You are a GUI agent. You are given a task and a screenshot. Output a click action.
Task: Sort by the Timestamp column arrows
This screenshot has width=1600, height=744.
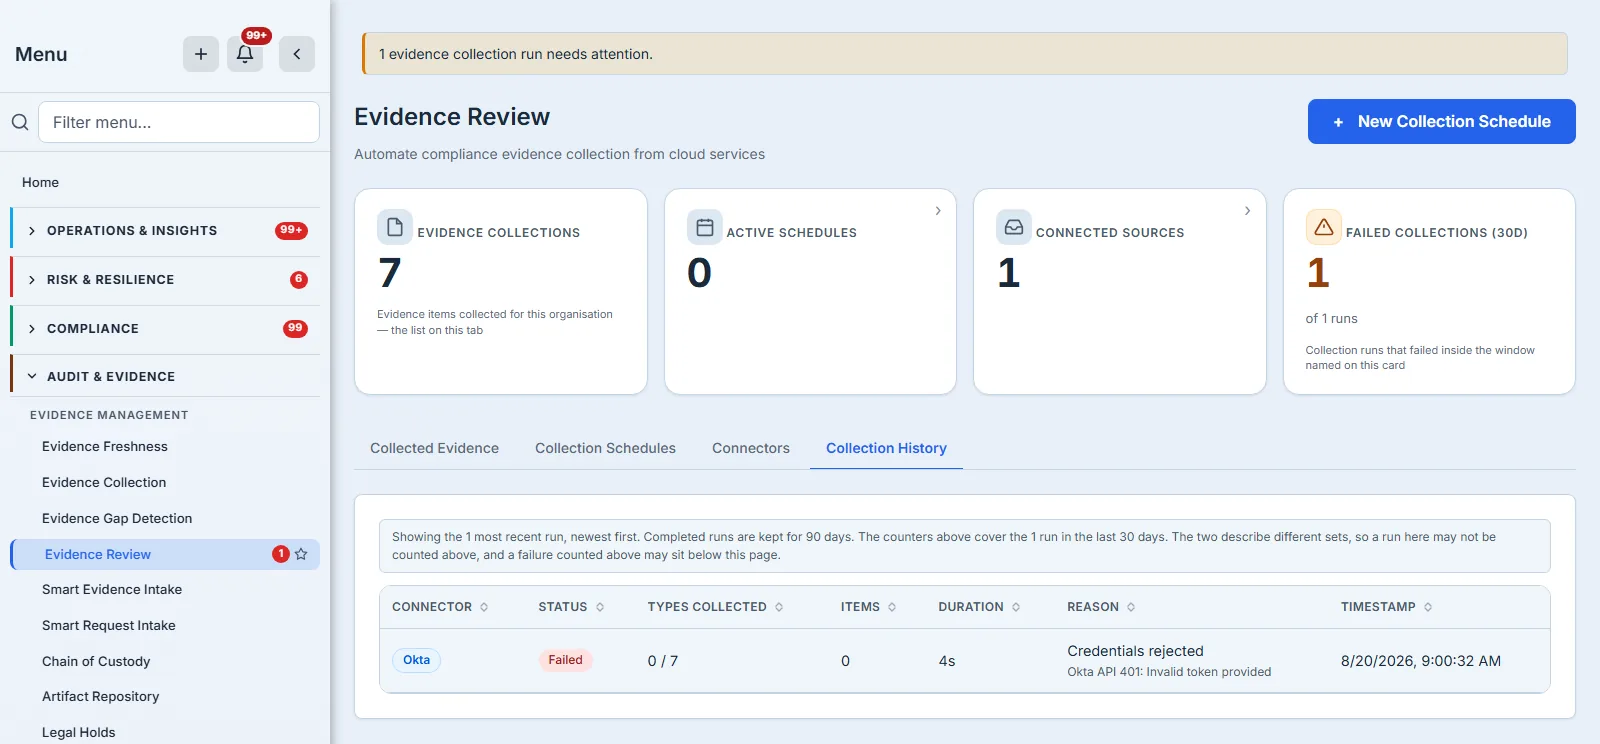pyautogui.click(x=1428, y=607)
